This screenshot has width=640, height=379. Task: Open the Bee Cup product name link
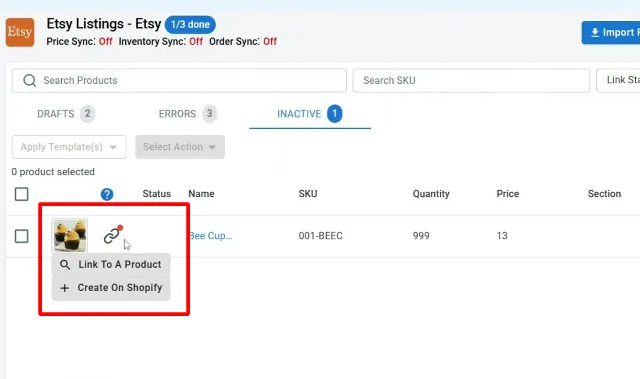tap(211, 236)
